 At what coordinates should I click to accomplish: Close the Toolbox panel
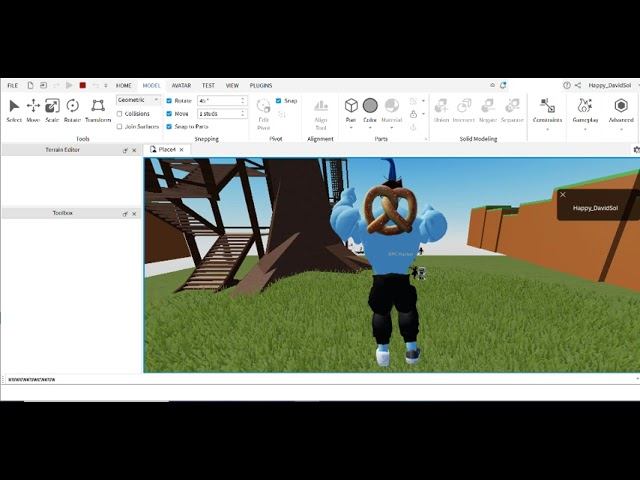point(134,213)
